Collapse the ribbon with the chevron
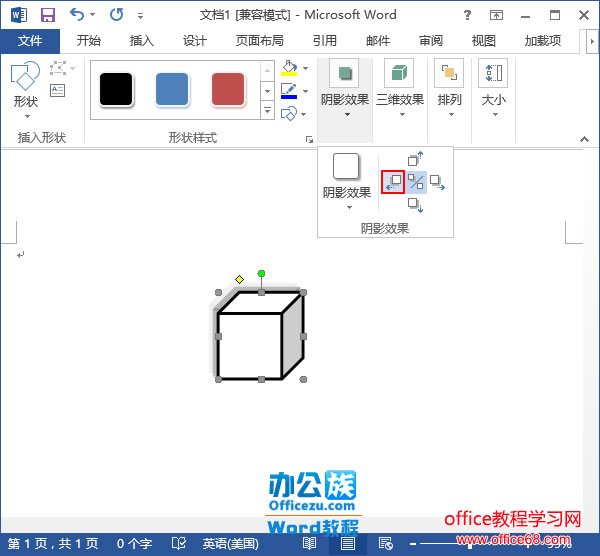 (584, 139)
